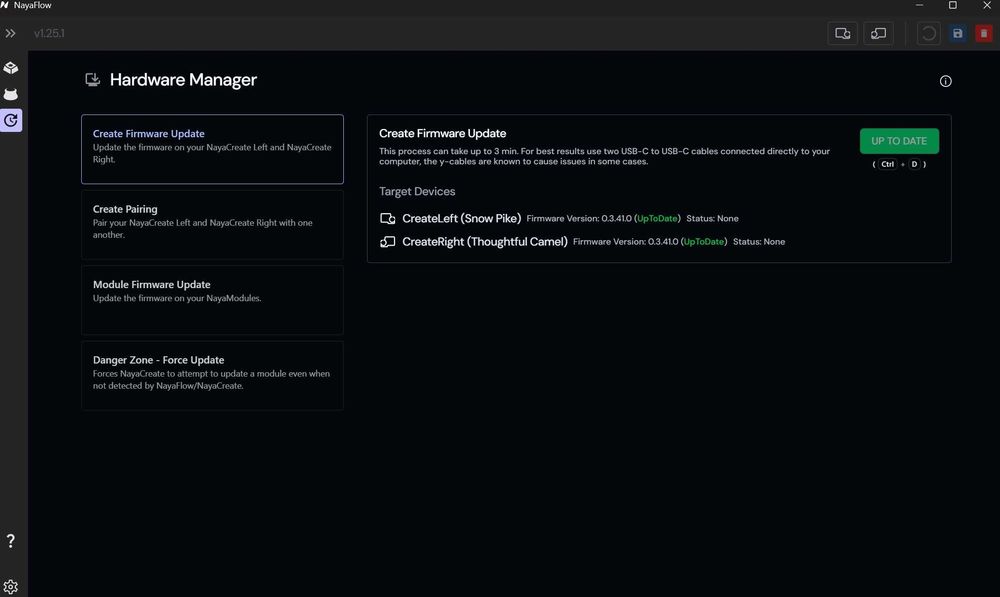Image resolution: width=1000 pixels, height=597 pixels.
Task: Select the Create Pairing card
Action: coord(212,225)
